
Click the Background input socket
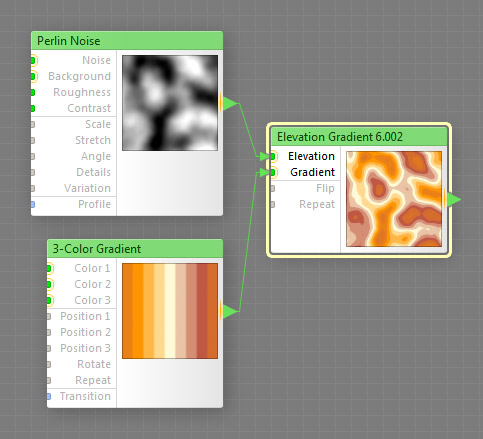(33, 76)
